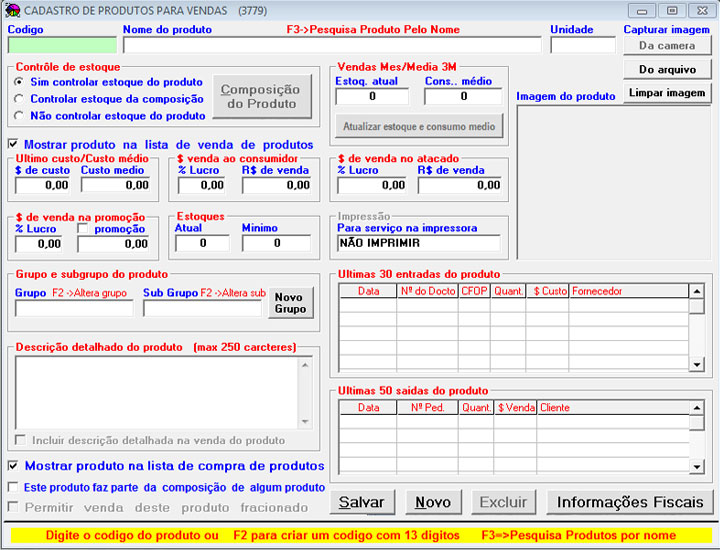
Task: Click the Salvar button
Action: coord(362,502)
